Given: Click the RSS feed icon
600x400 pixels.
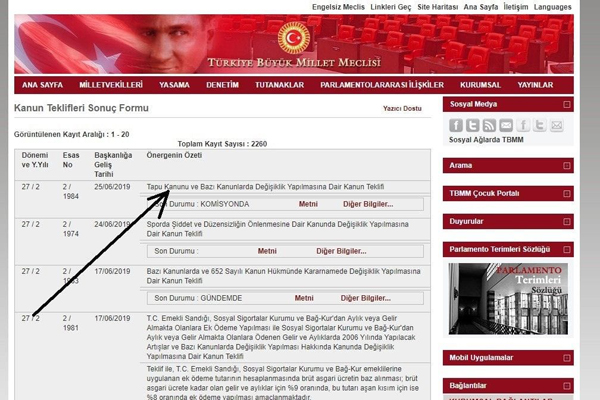Looking at the screenshot, I should point(489,125).
